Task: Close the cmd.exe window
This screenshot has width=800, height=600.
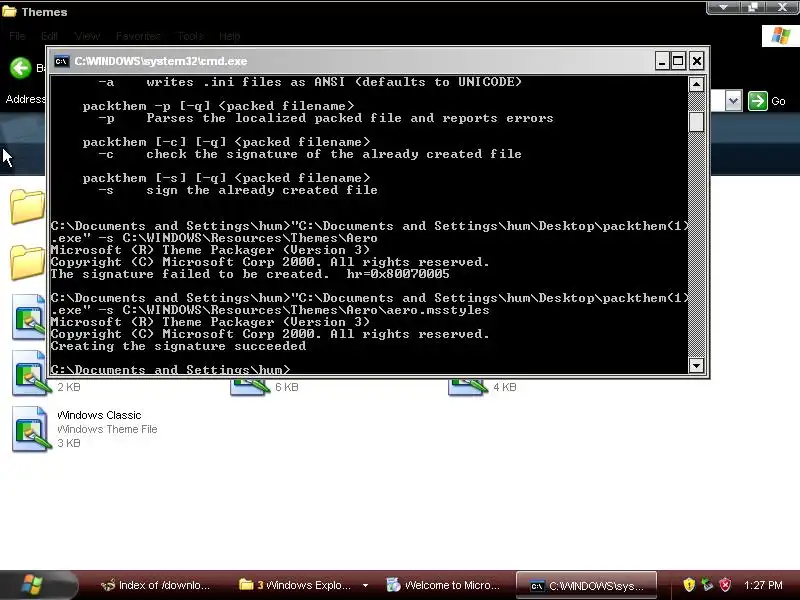Action: point(696,61)
